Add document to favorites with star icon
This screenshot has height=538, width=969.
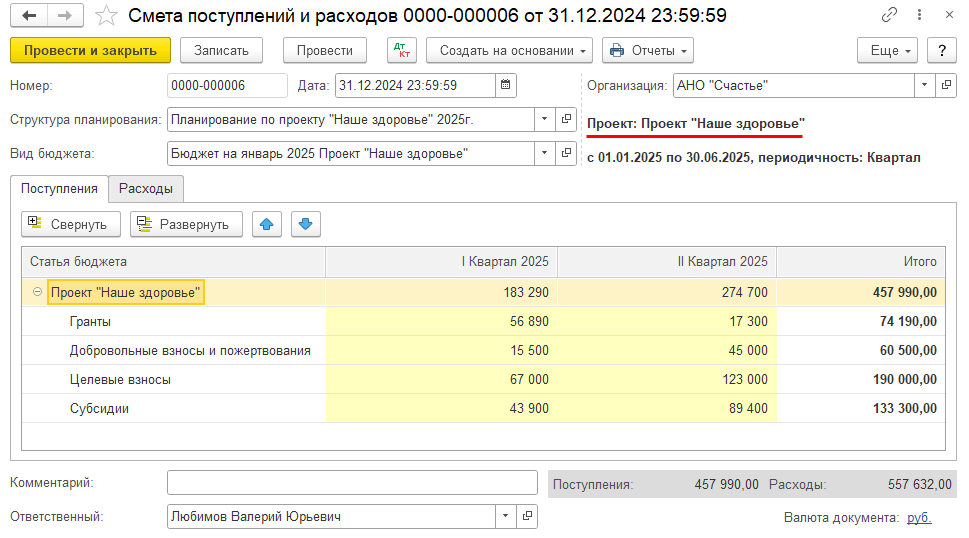pyautogui.click(x=104, y=16)
